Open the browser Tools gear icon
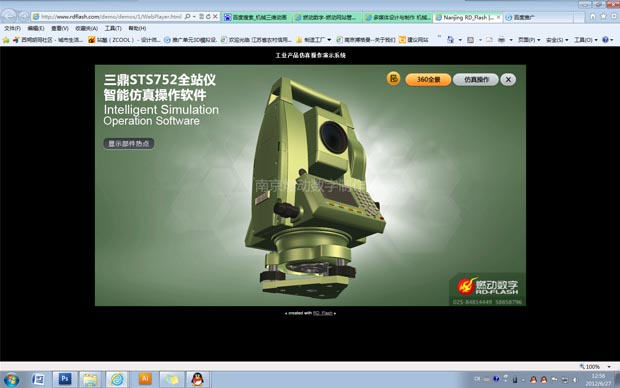Screen dimensions: 620x388 (x=614, y=16)
